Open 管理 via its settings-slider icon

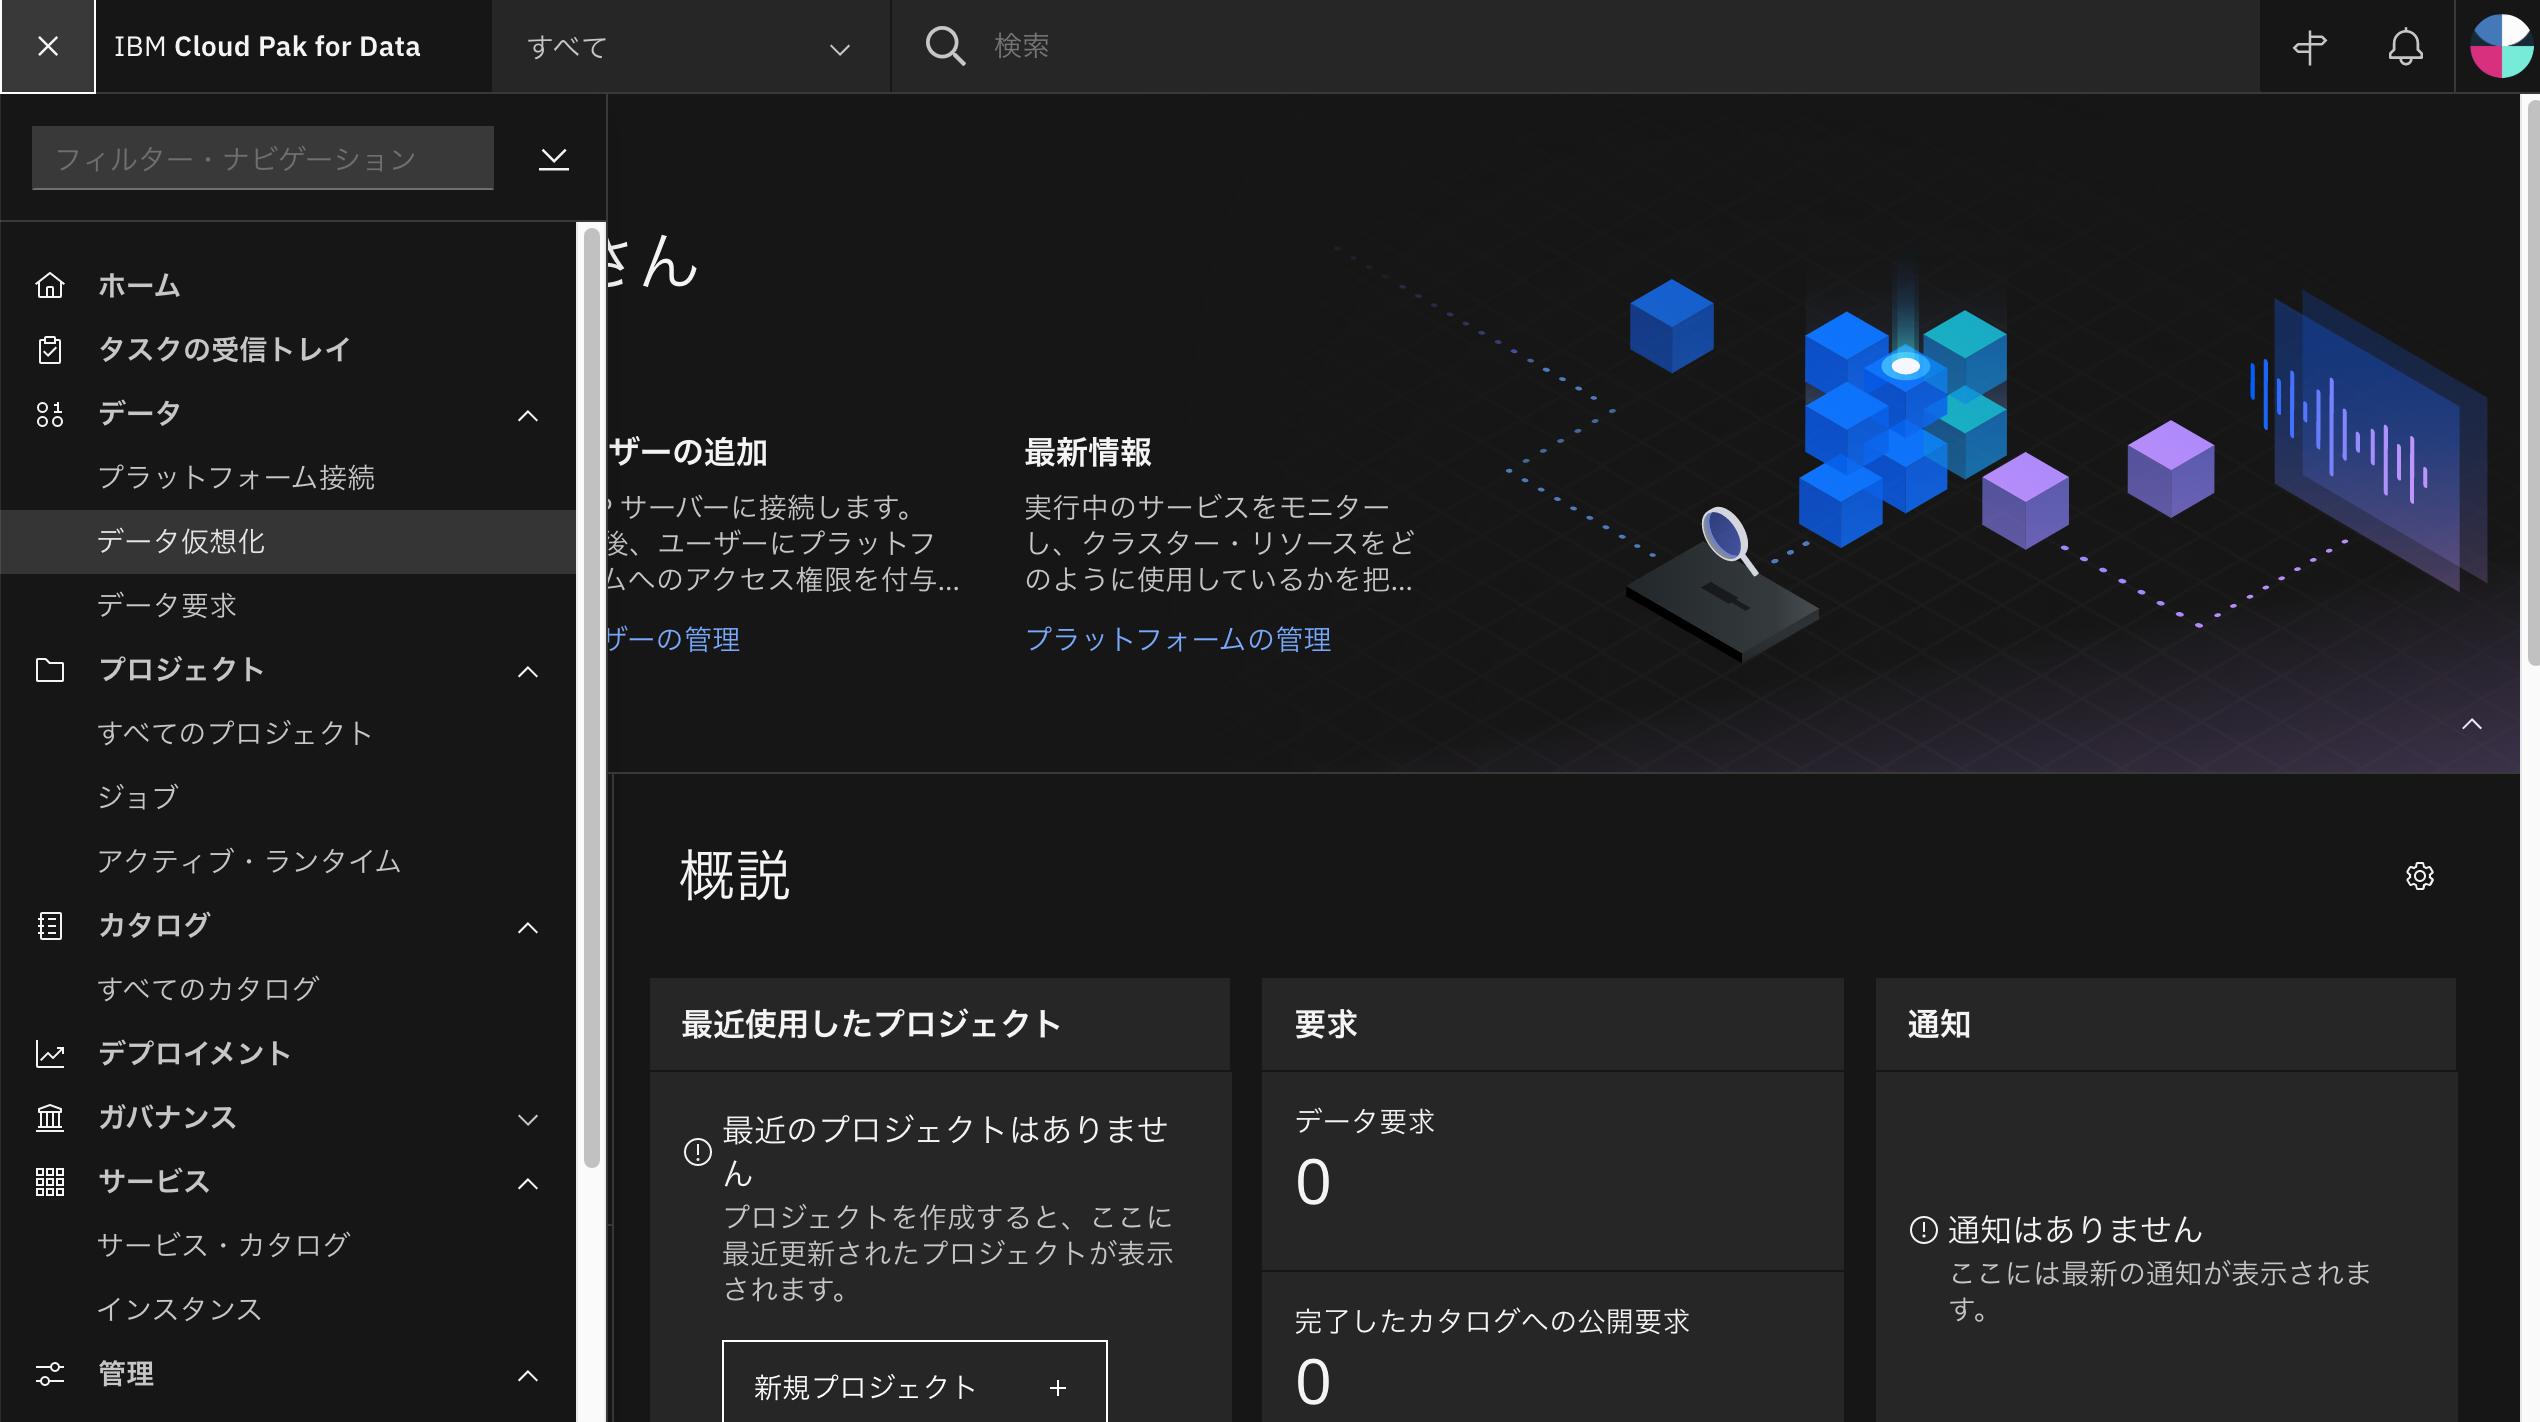coord(50,1373)
